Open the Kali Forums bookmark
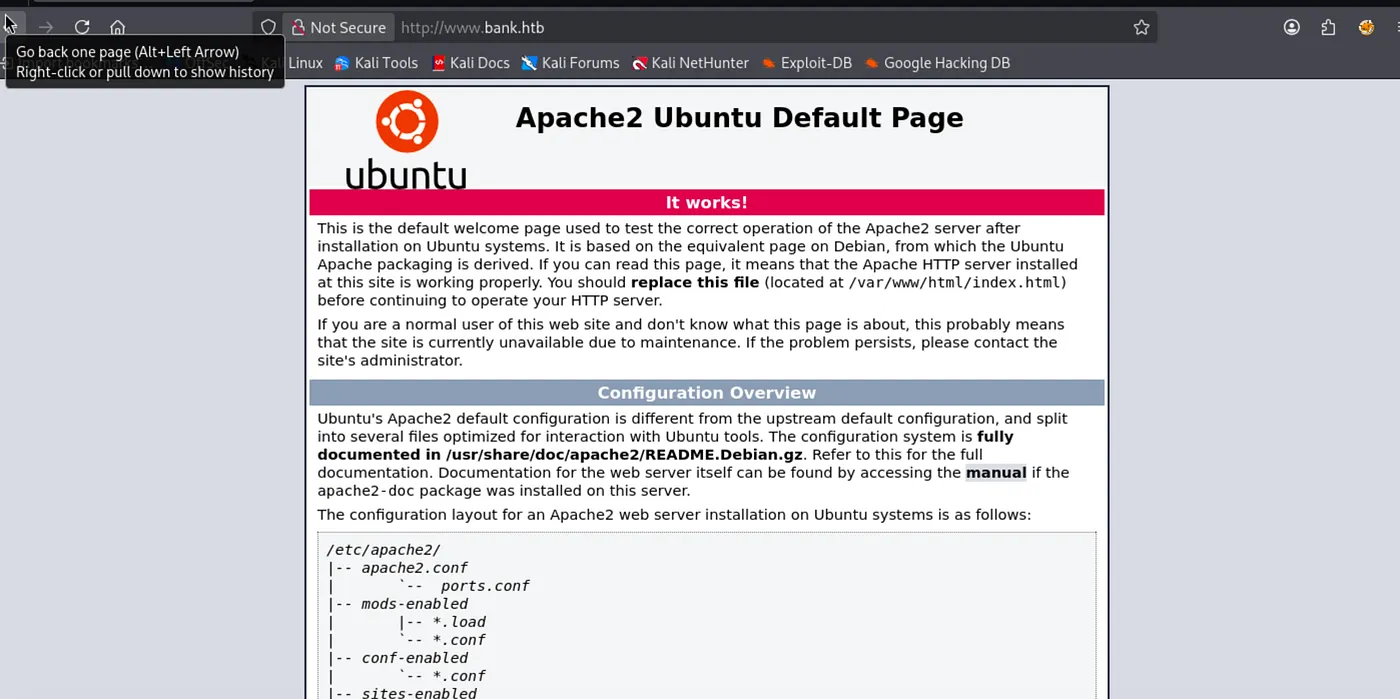Screen dimensions: 1400x699 tap(570, 63)
